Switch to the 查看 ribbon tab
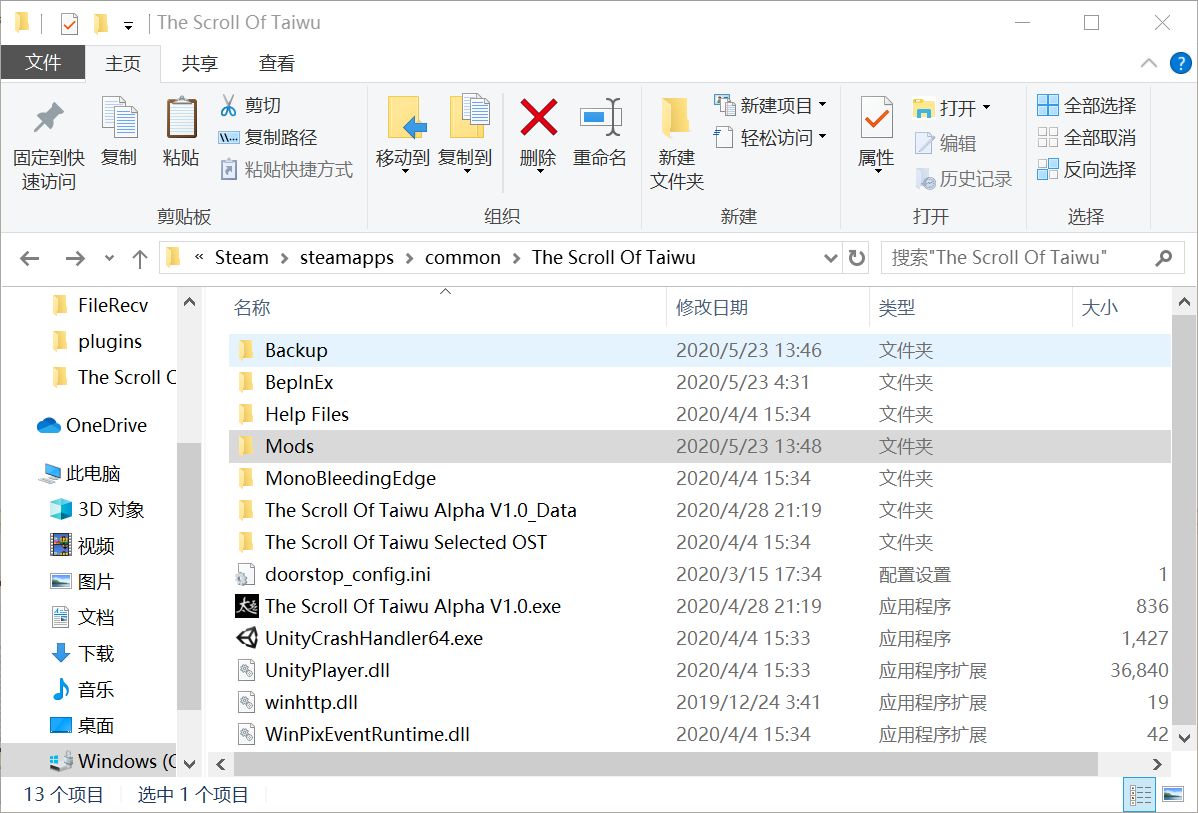Image resolution: width=1198 pixels, height=813 pixels. coord(276,63)
